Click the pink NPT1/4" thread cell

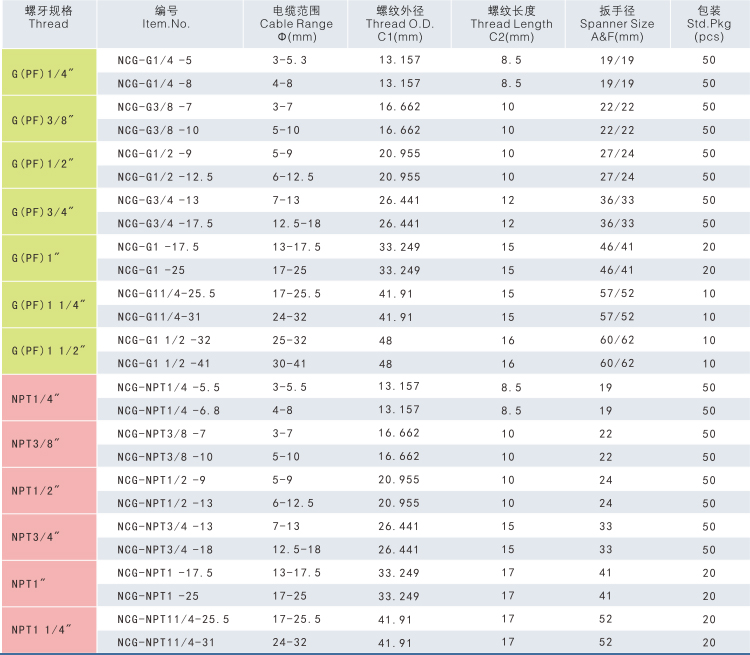pos(48,398)
